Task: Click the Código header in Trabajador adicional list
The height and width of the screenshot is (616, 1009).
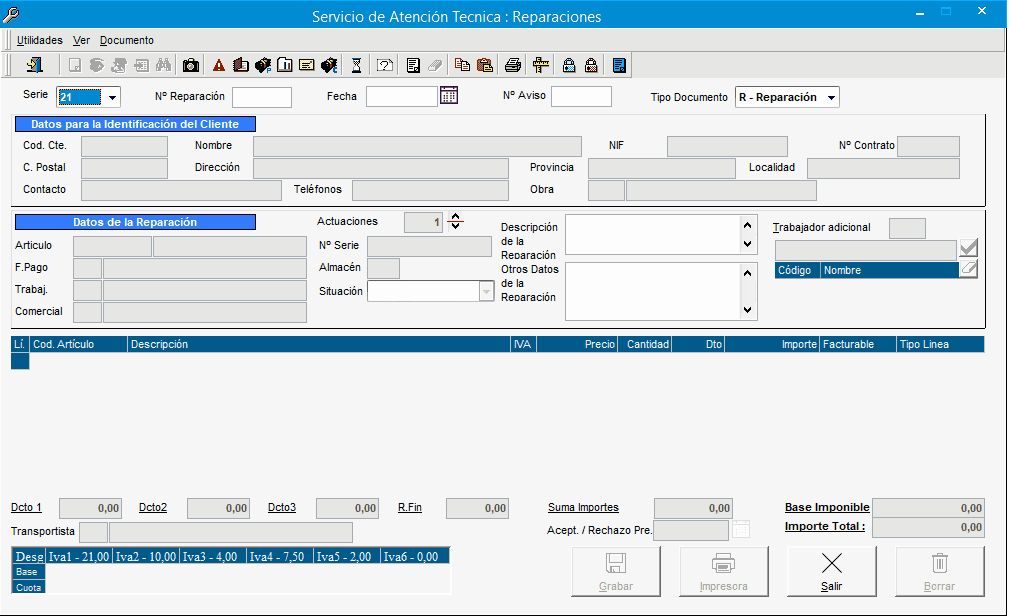Action: (798, 270)
